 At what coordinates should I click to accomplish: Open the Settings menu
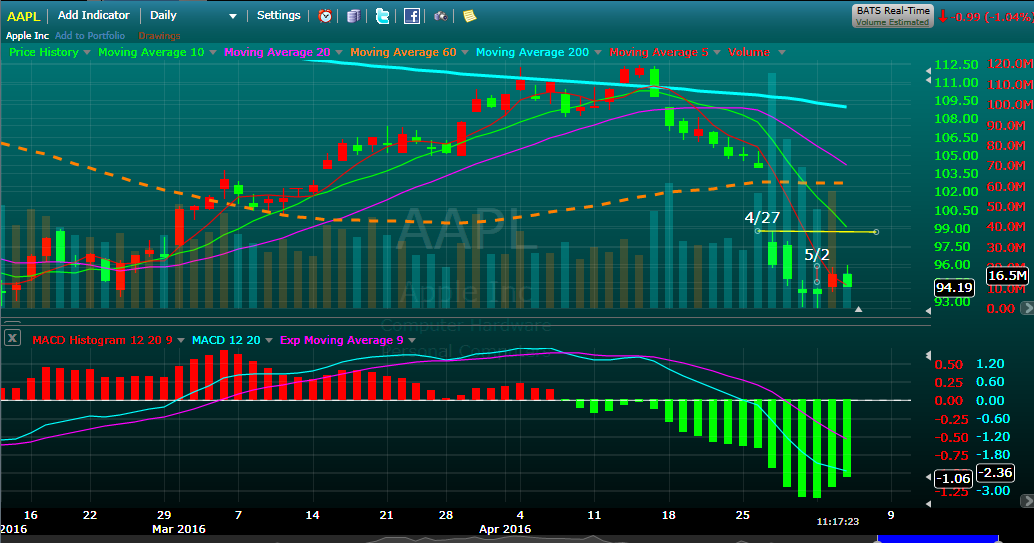(x=278, y=16)
